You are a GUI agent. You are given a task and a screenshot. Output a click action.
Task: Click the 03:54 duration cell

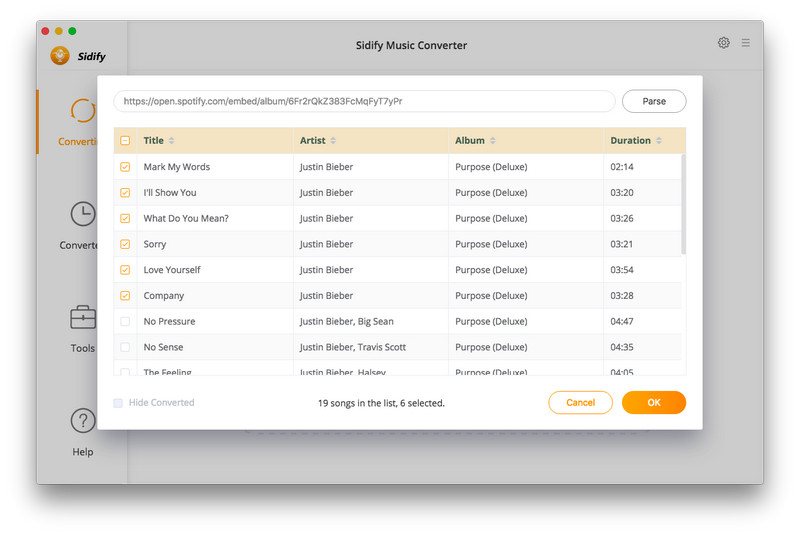pyautogui.click(x=622, y=270)
